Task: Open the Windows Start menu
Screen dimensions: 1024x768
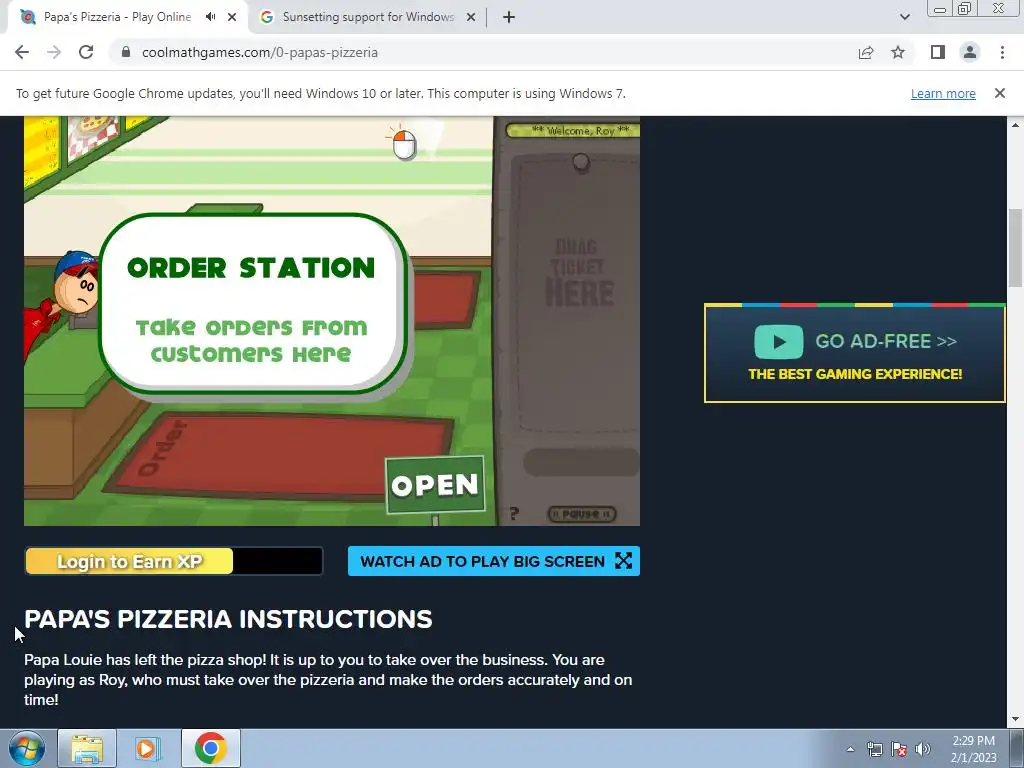Action: 27,748
